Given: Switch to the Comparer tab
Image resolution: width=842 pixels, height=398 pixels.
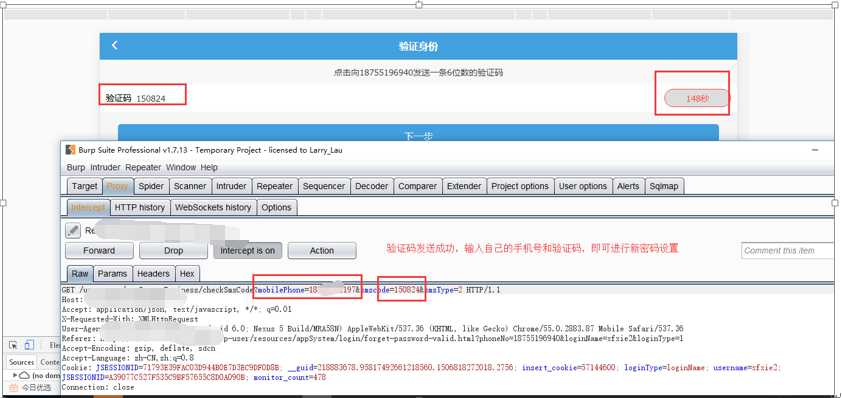Looking at the screenshot, I should click(x=417, y=186).
